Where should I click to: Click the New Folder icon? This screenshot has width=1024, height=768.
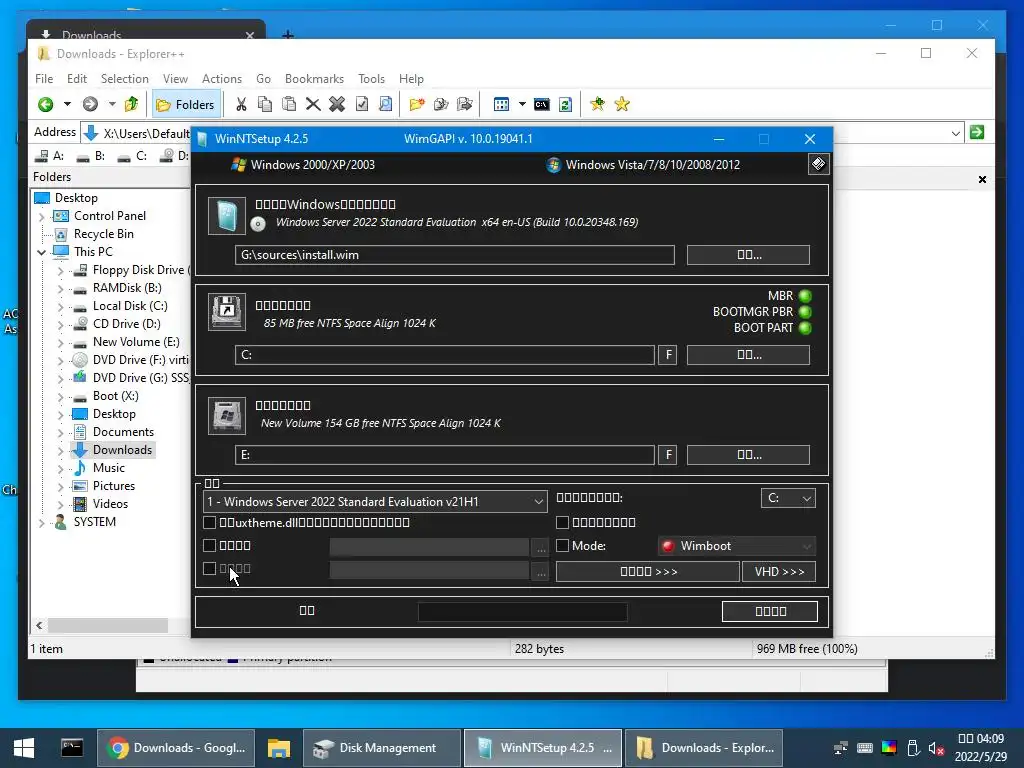tap(417, 104)
